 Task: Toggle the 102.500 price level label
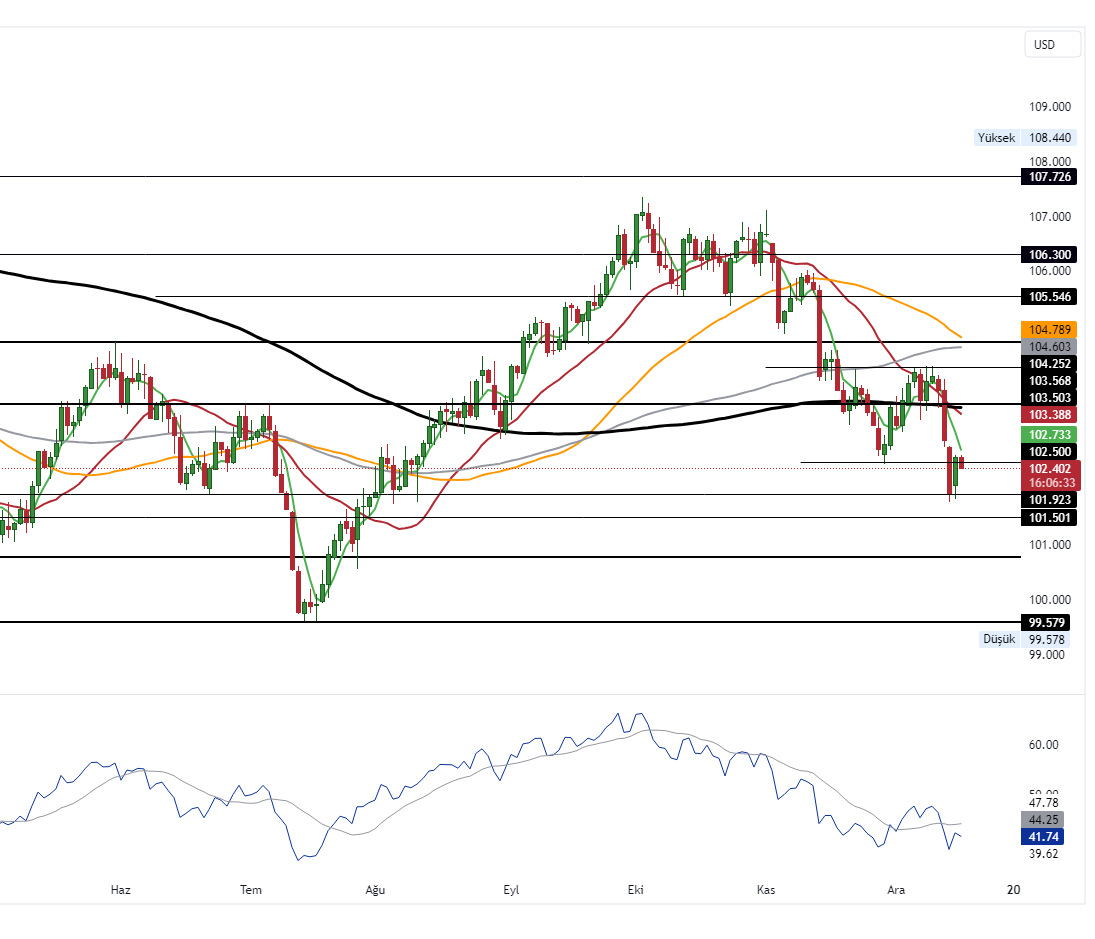pos(1047,452)
